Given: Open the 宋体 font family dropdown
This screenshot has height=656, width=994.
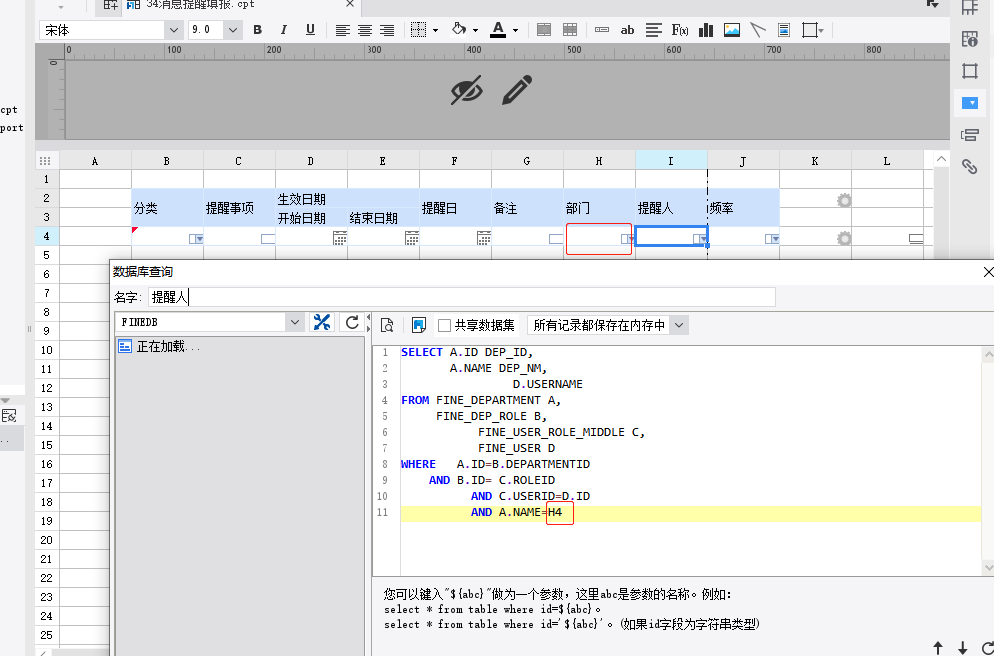Looking at the screenshot, I should pos(173,30).
